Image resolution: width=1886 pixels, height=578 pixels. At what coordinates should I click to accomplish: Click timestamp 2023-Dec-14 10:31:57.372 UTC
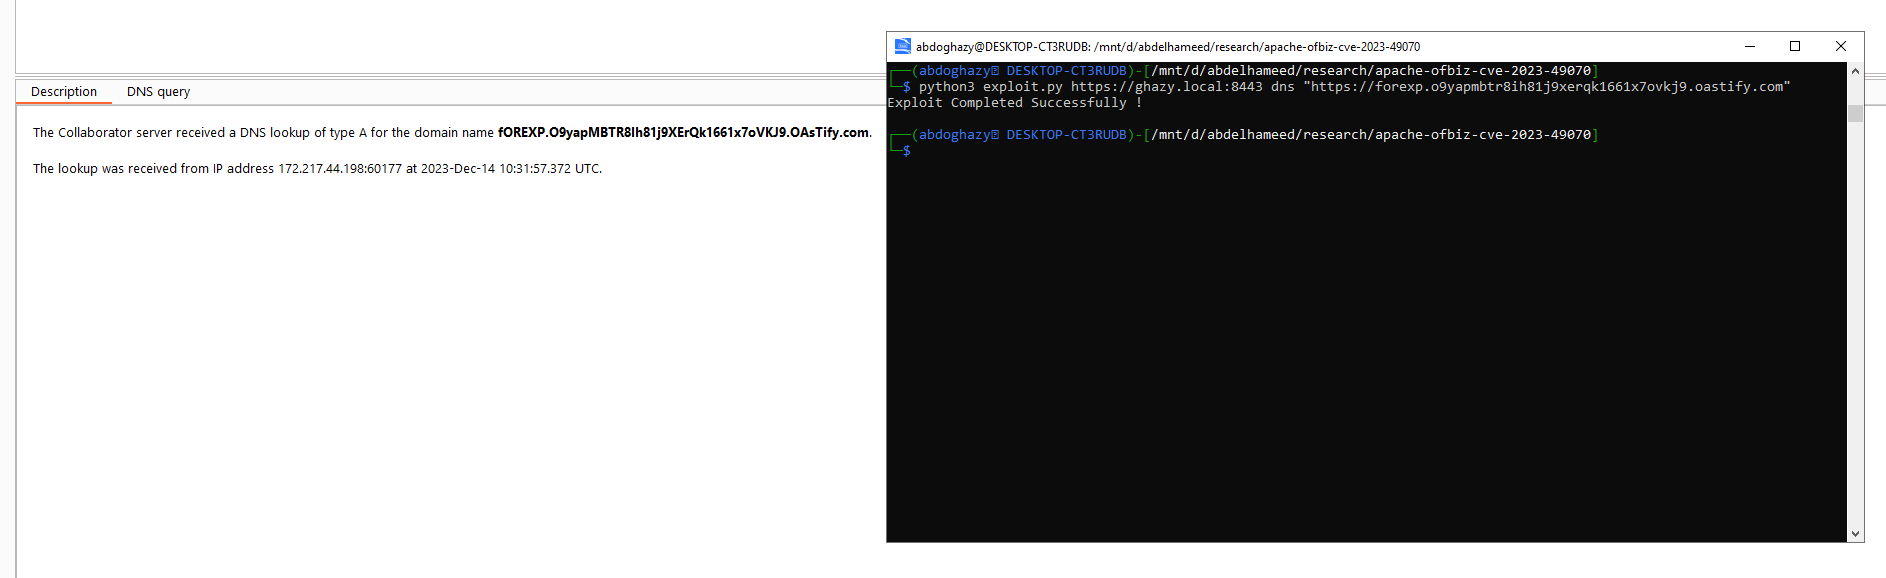510,168
